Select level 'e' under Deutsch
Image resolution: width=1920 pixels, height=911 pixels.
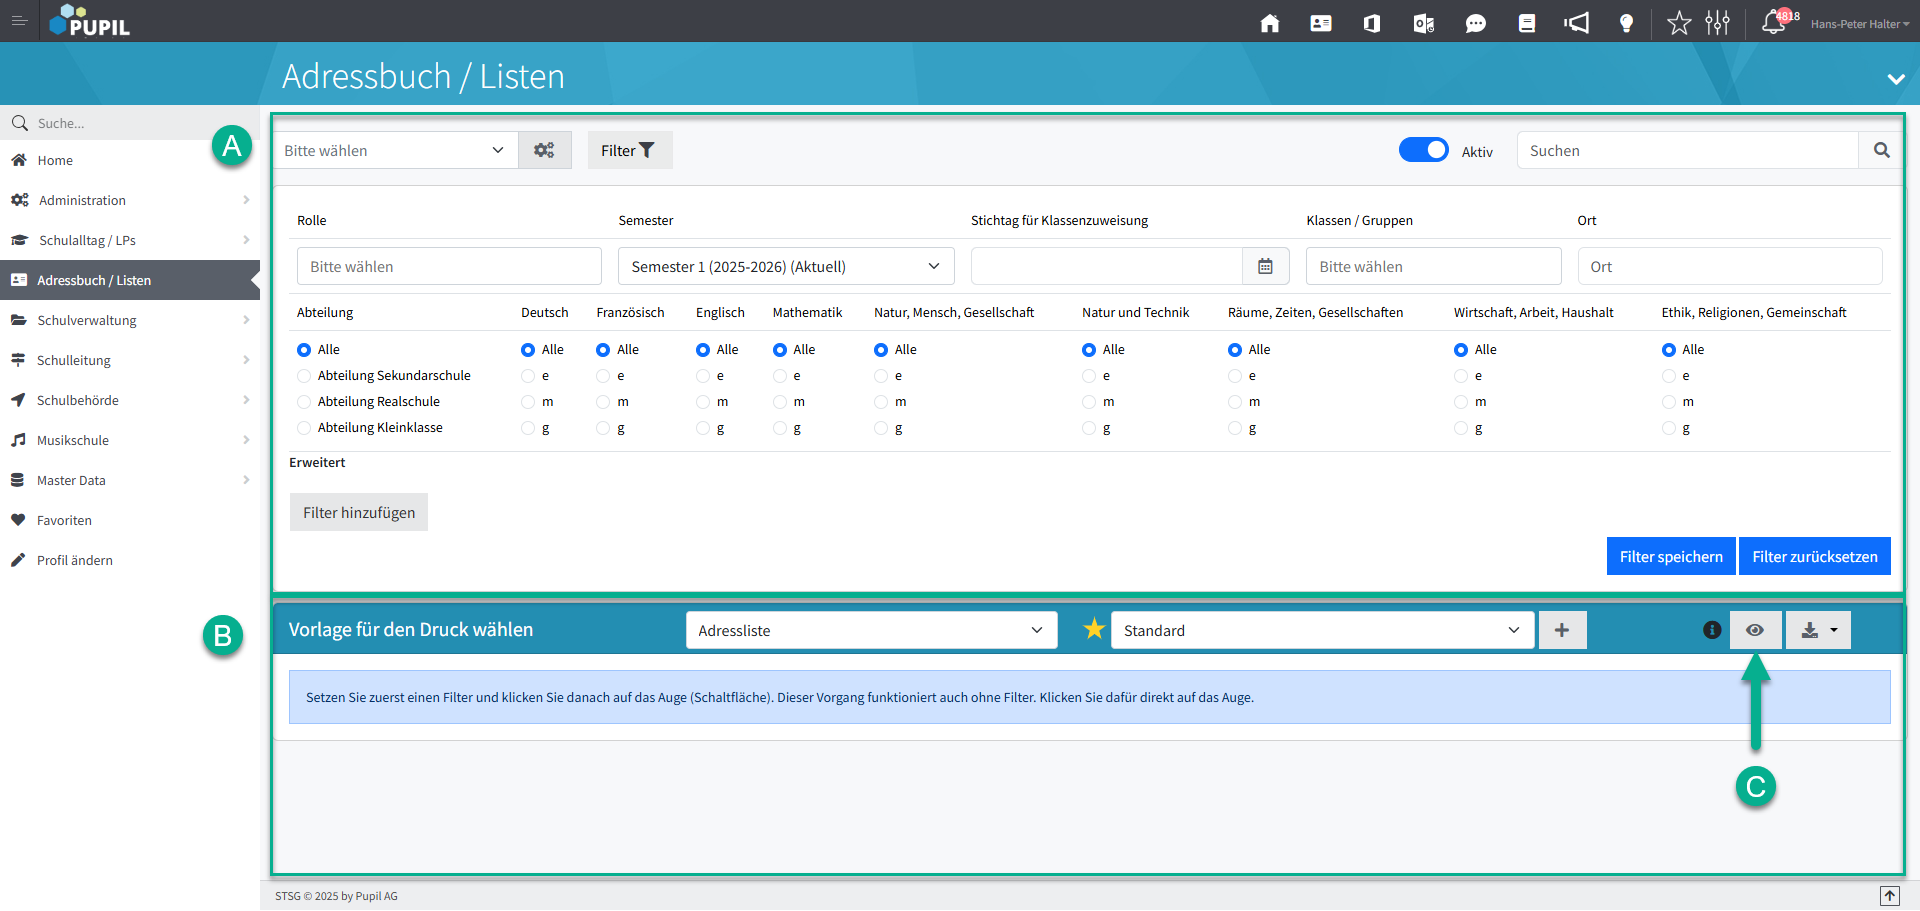(528, 376)
